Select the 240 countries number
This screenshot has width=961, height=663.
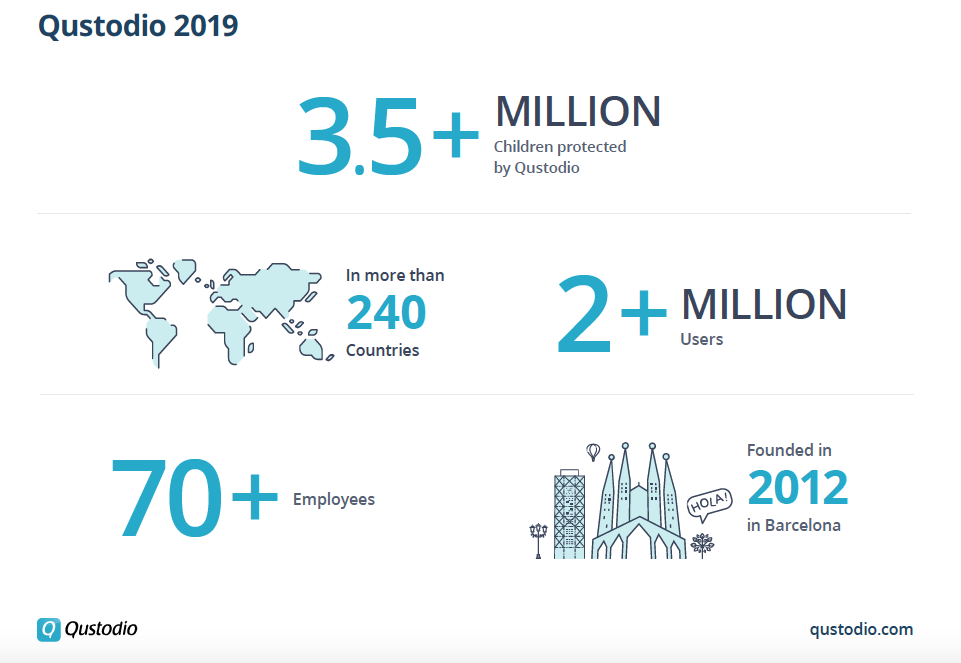point(386,313)
